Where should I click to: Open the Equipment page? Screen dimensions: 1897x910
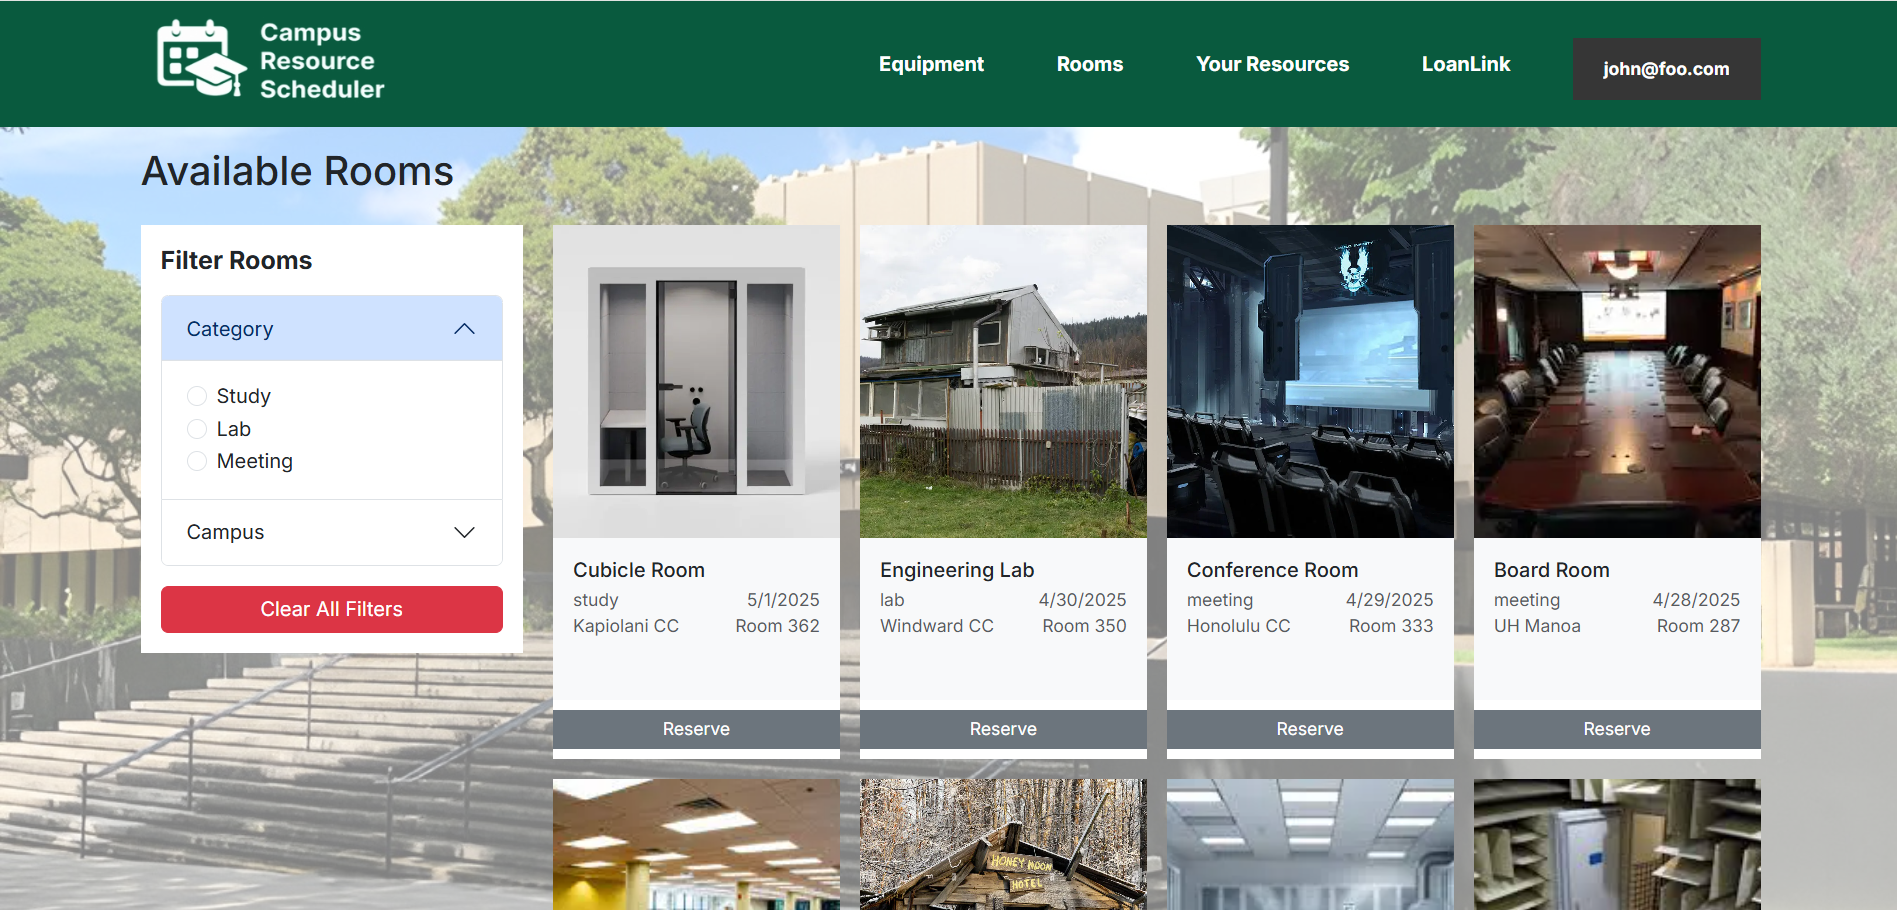(930, 64)
